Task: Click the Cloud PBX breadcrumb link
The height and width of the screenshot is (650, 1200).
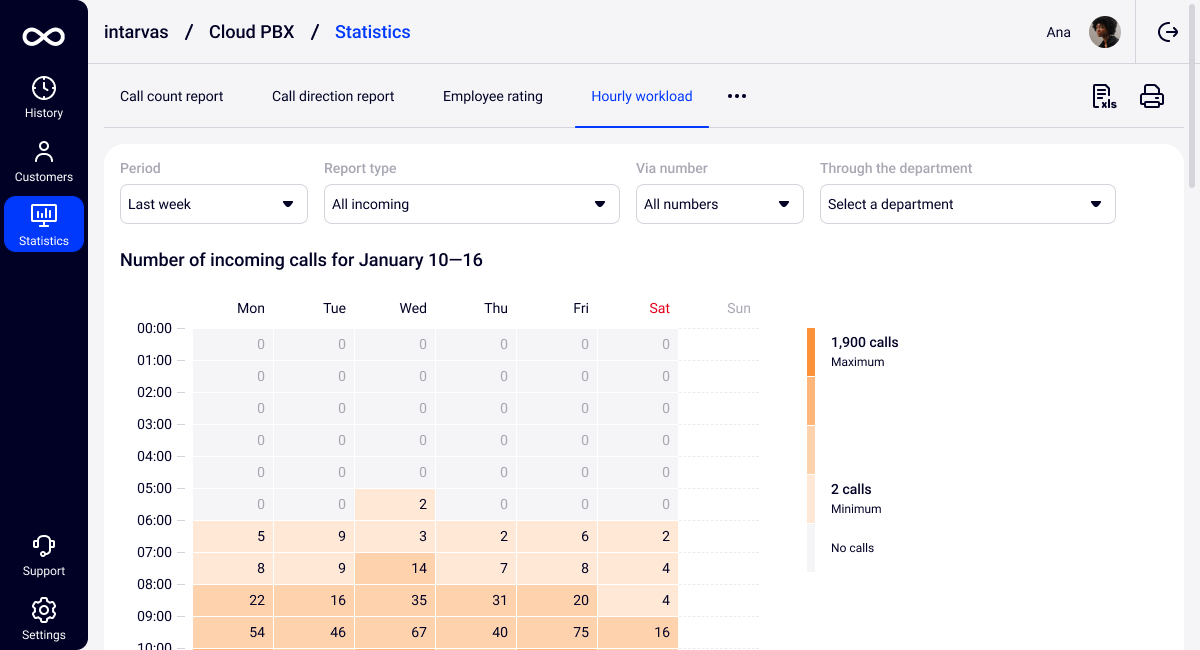Action: pos(252,32)
